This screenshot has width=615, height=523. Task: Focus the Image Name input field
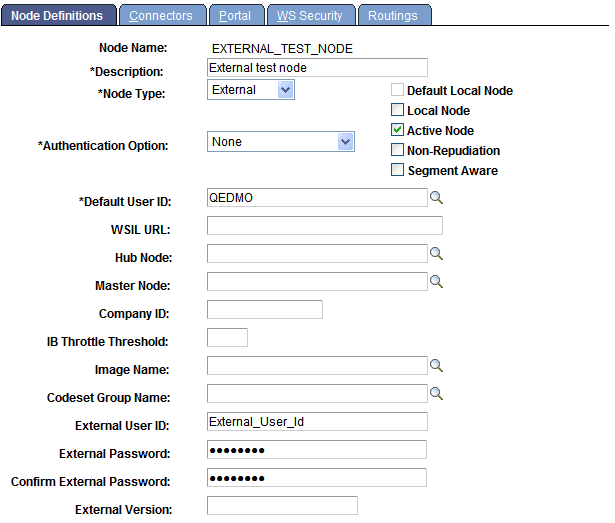pyautogui.click(x=317, y=365)
